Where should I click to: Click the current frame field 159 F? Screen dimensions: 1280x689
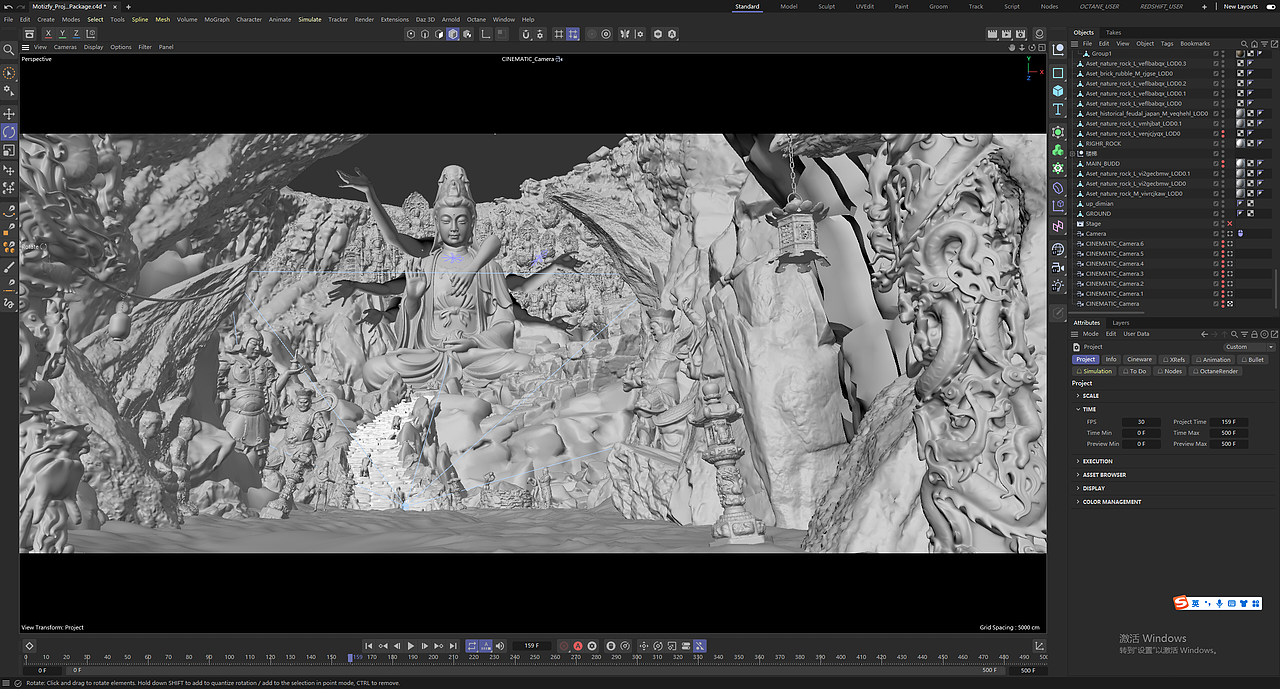click(x=531, y=646)
